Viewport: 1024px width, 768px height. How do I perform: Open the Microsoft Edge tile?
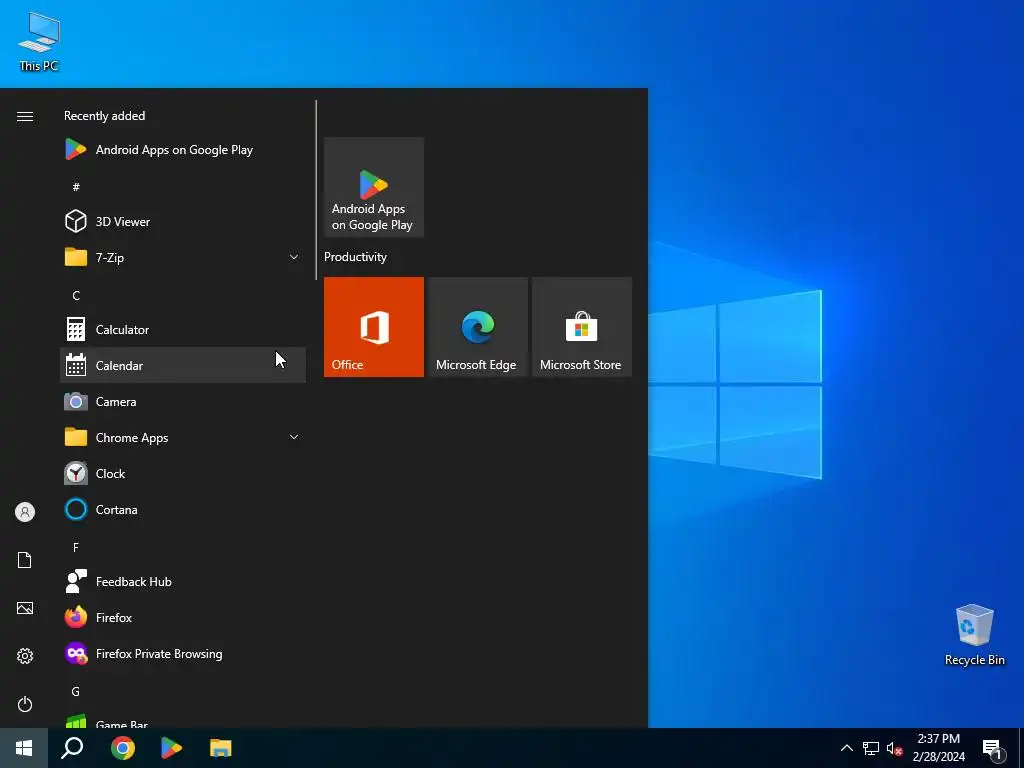477,327
